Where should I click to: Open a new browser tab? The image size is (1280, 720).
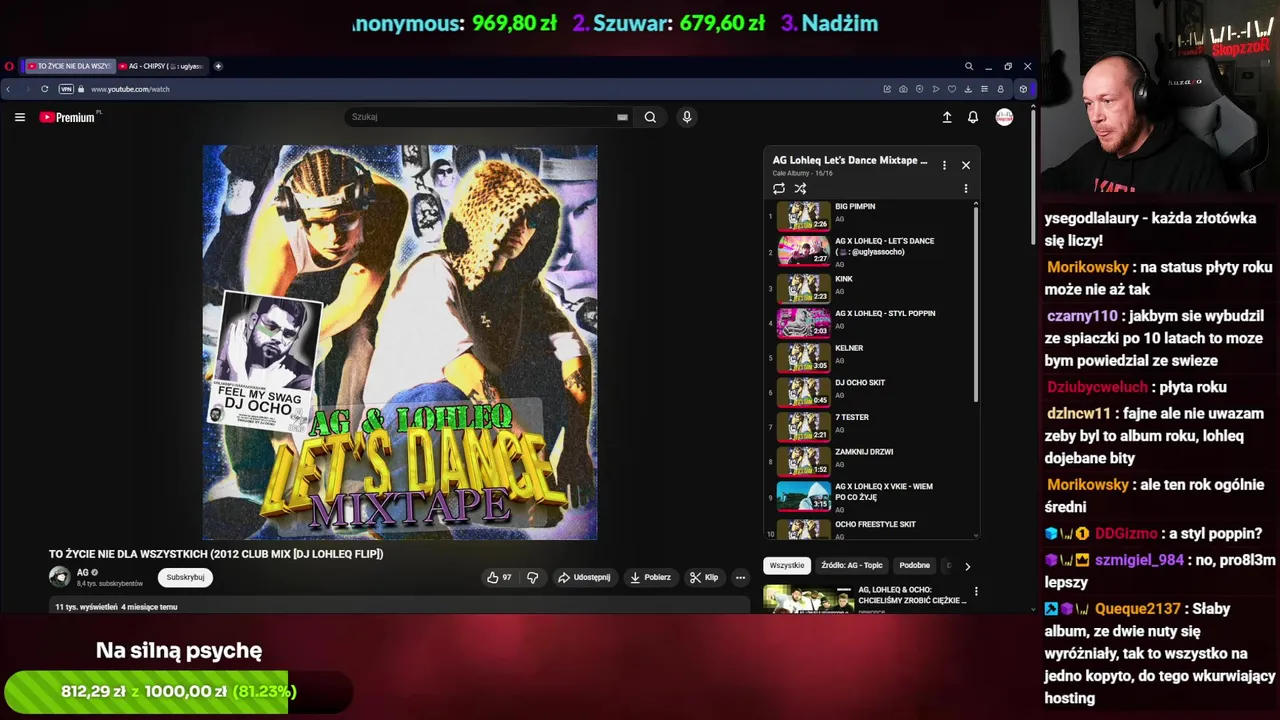point(218,66)
